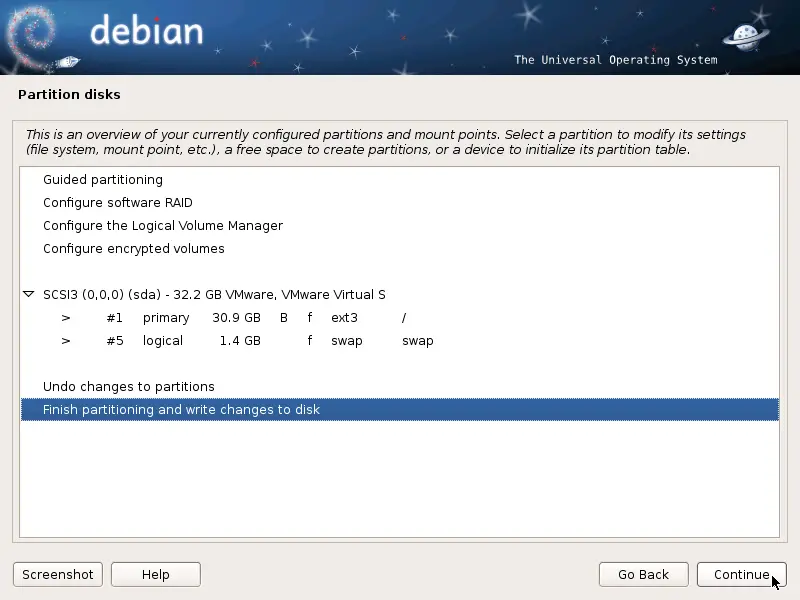Click the format flag f on partition #5
Viewport: 800px width, 600px height.
coord(310,340)
